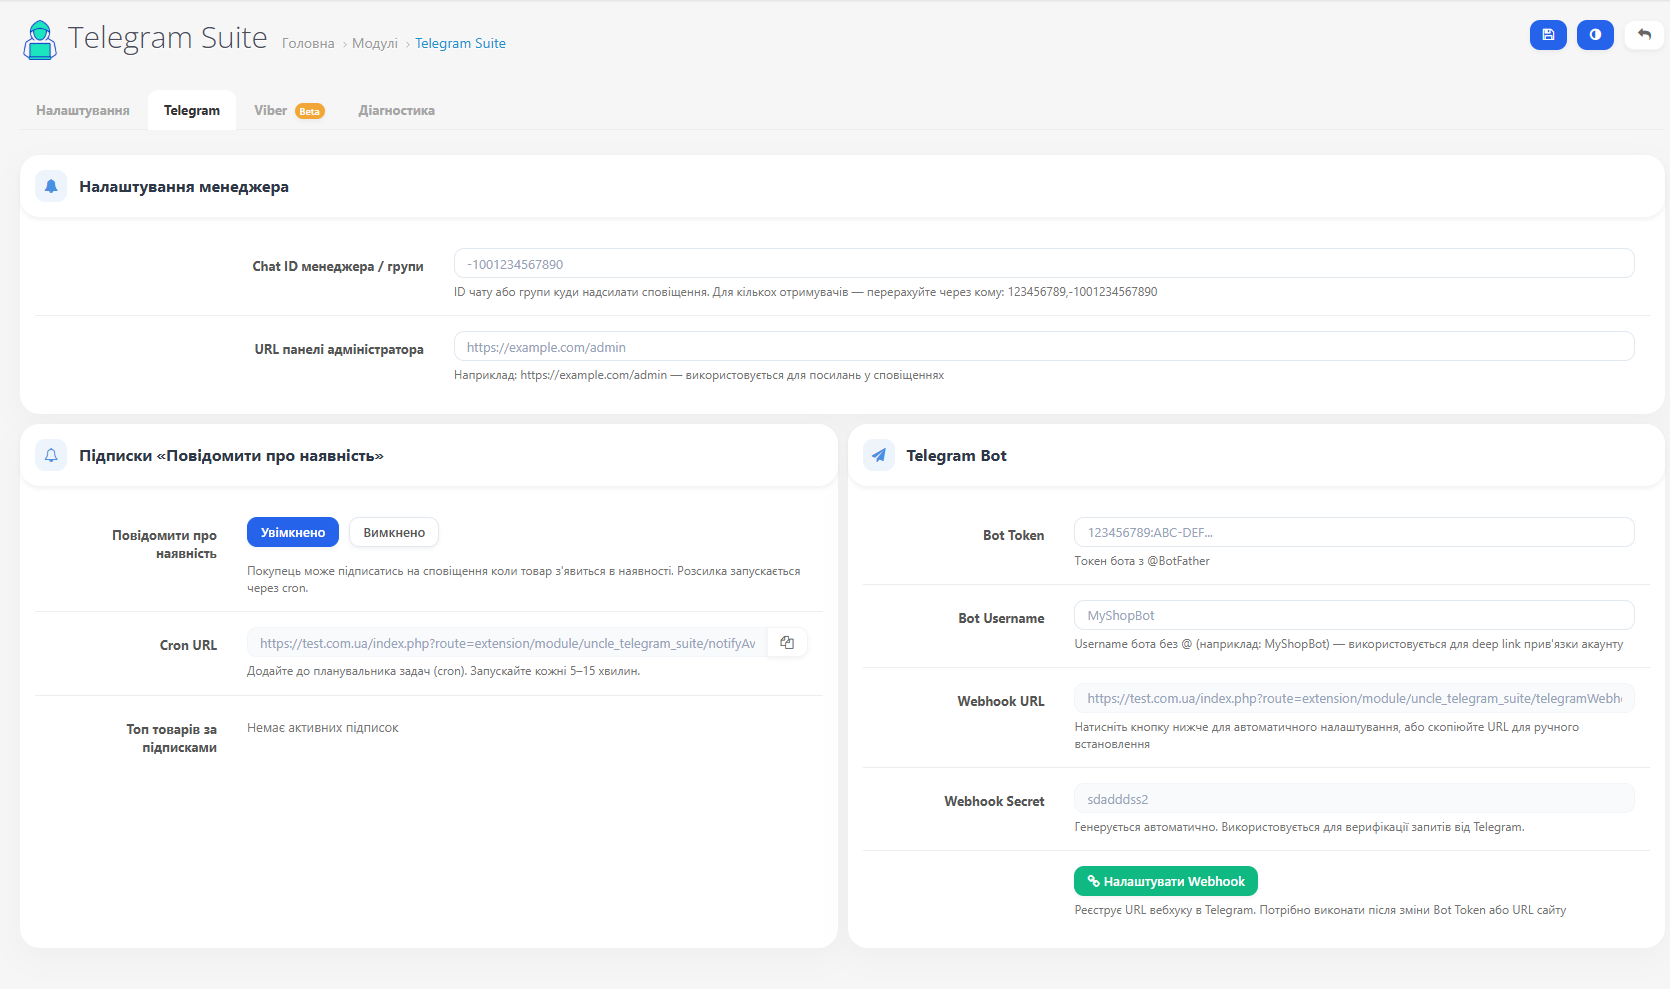Open the Налаштування tab
The image size is (1670, 989).
click(83, 110)
